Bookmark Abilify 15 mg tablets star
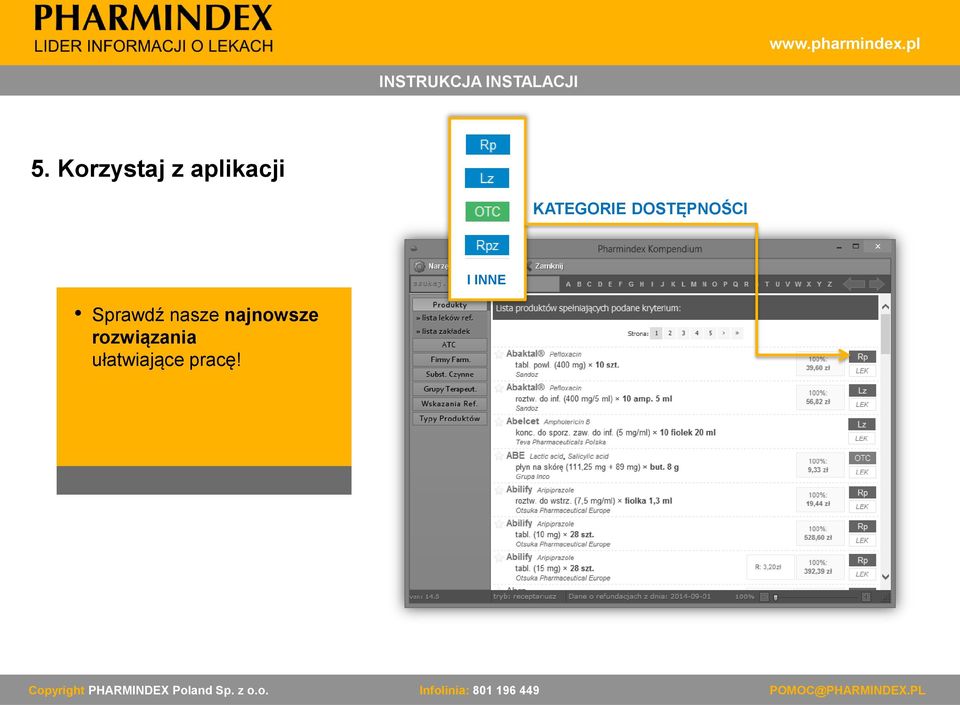The width and height of the screenshot is (960, 705). click(499, 558)
